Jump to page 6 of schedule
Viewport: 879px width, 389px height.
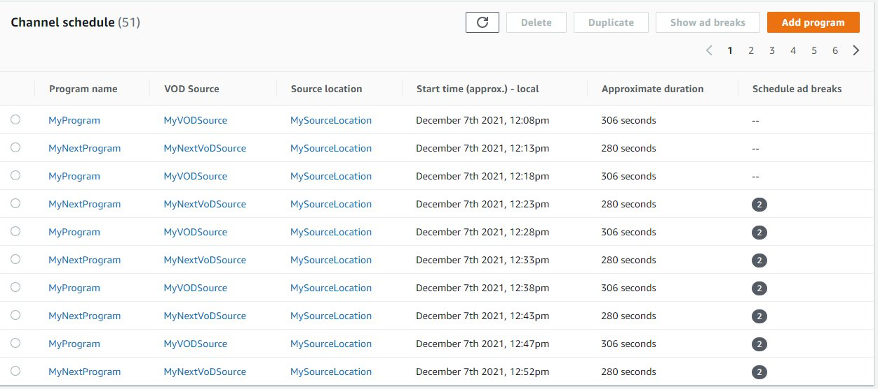(835, 50)
